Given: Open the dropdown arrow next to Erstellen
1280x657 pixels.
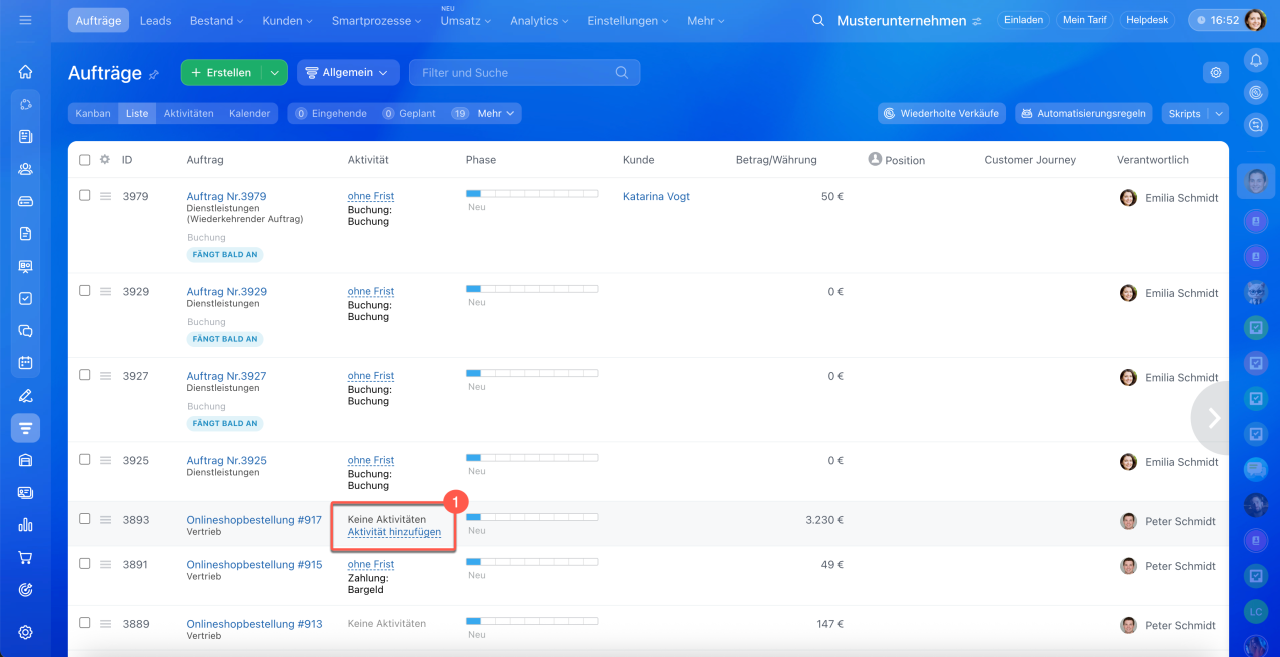Looking at the screenshot, I should (x=274, y=72).
